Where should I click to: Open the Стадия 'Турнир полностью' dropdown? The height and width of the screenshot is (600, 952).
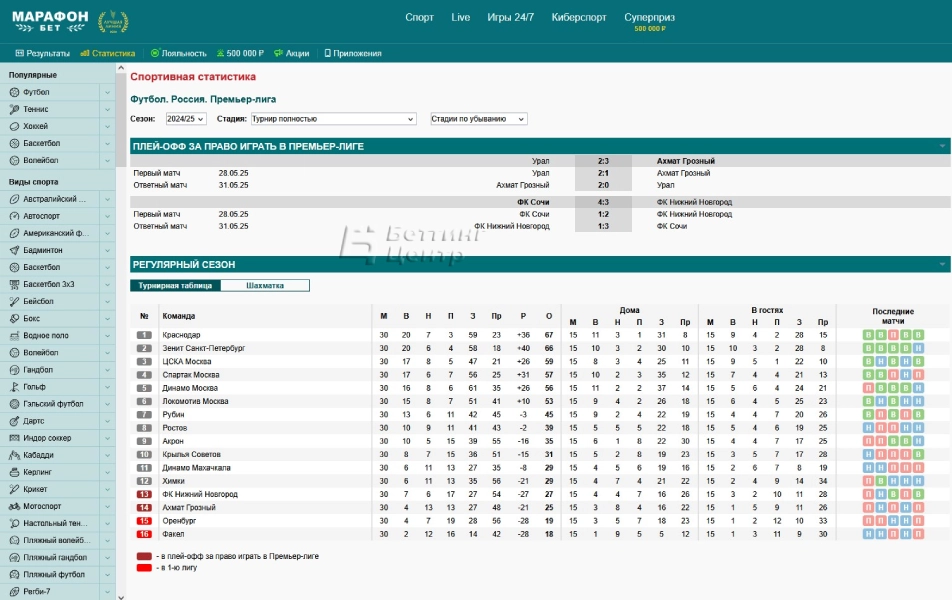pyautogui.click(x=333, y=119)
